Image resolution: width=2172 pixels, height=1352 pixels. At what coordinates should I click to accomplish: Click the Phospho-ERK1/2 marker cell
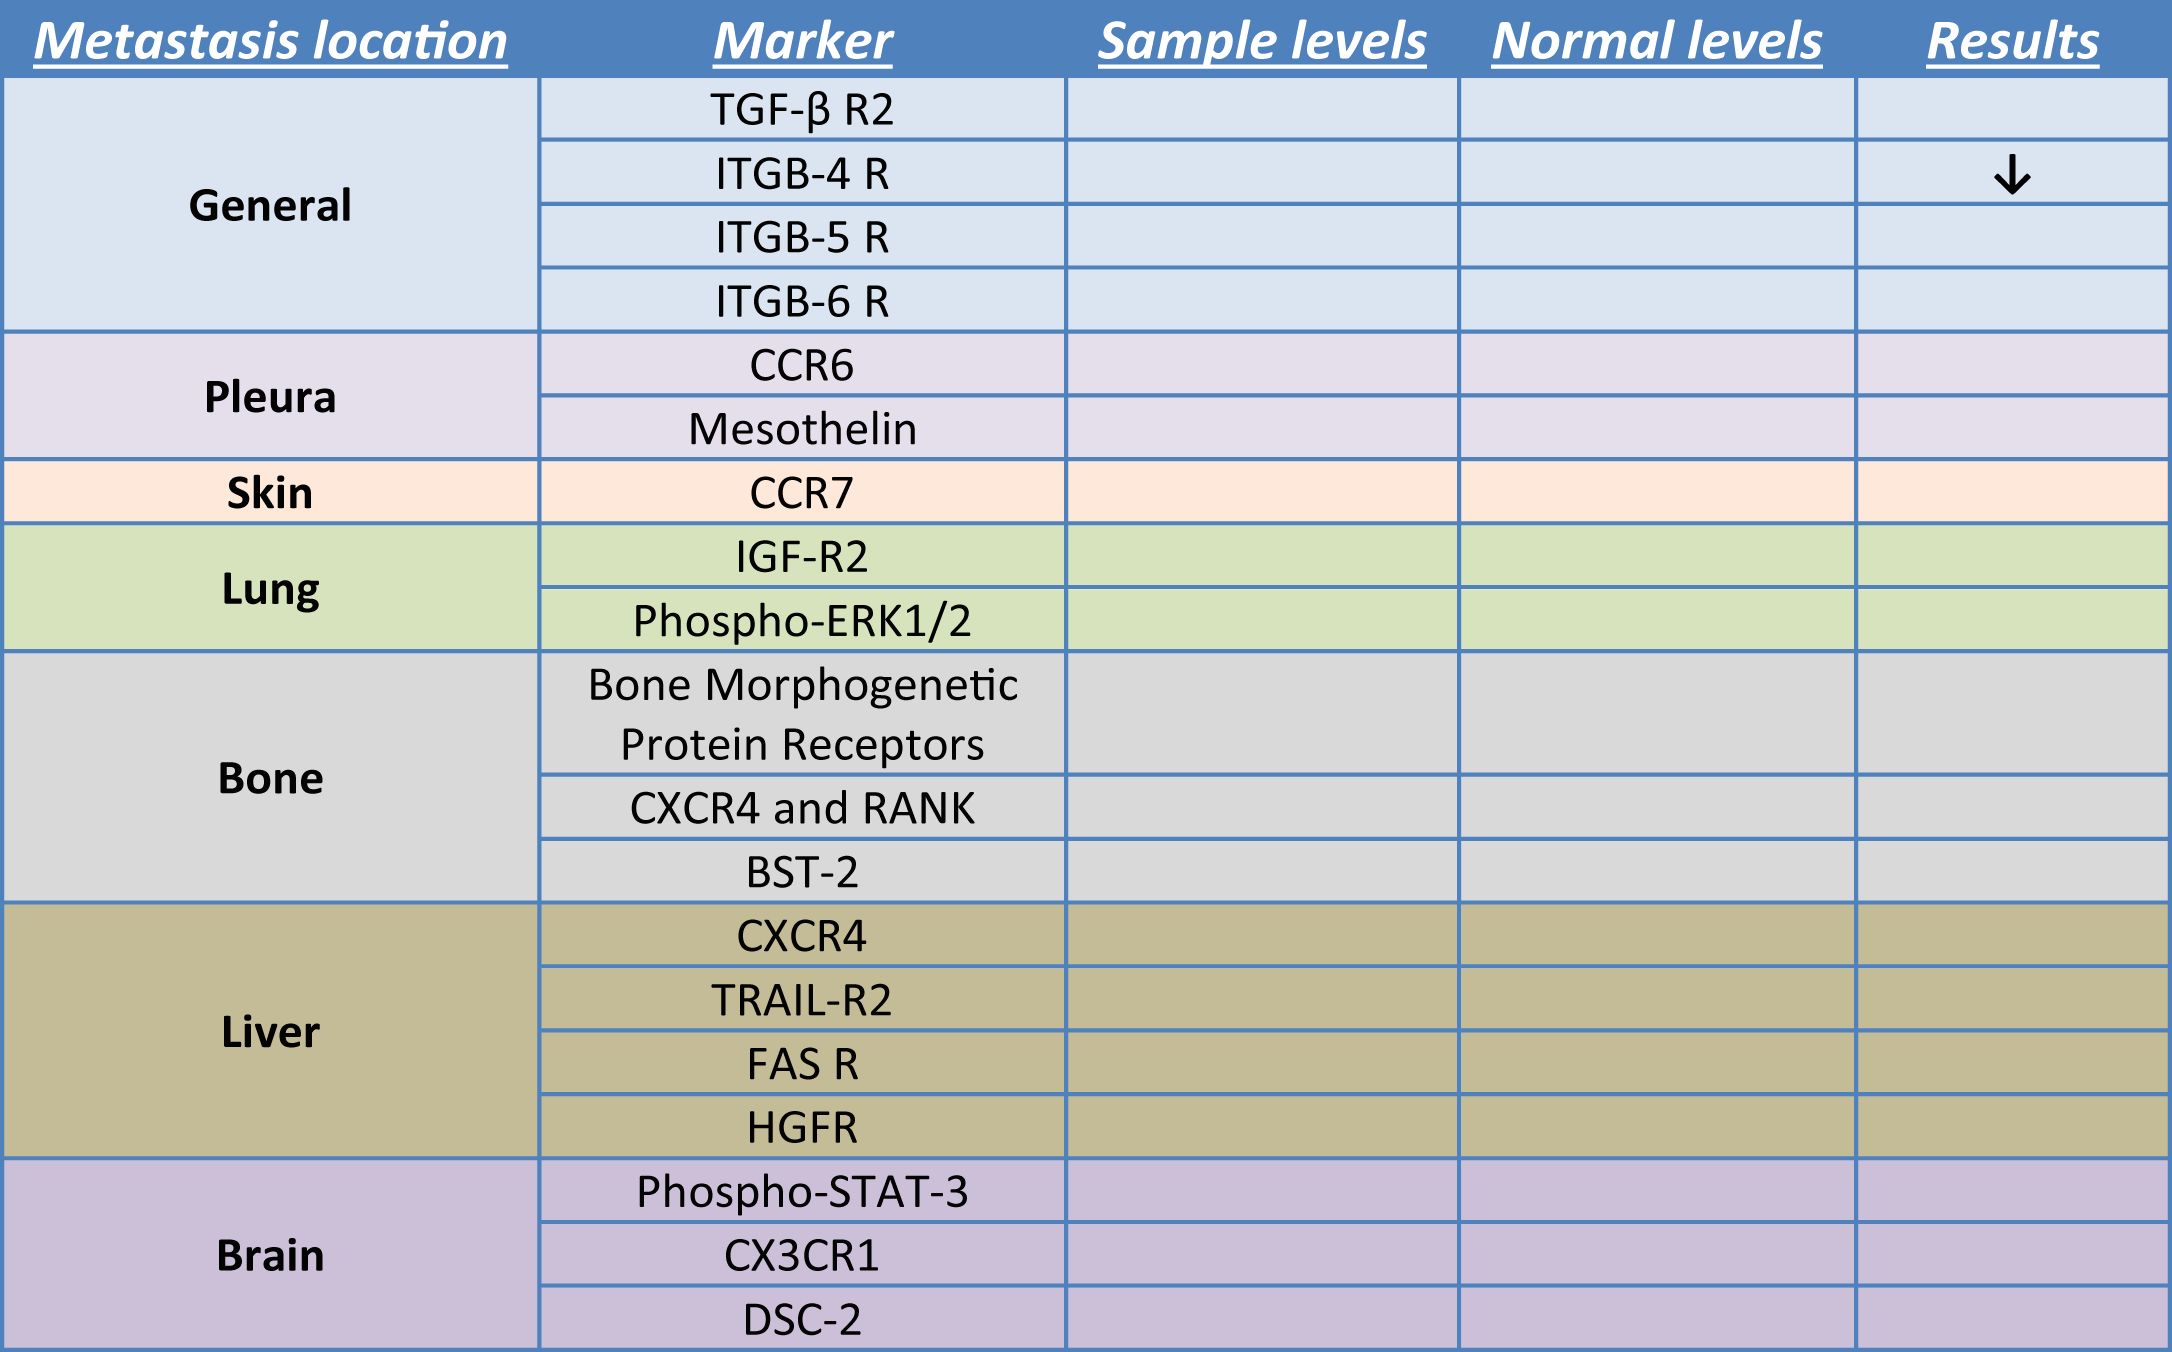click(x=802, y=621)
